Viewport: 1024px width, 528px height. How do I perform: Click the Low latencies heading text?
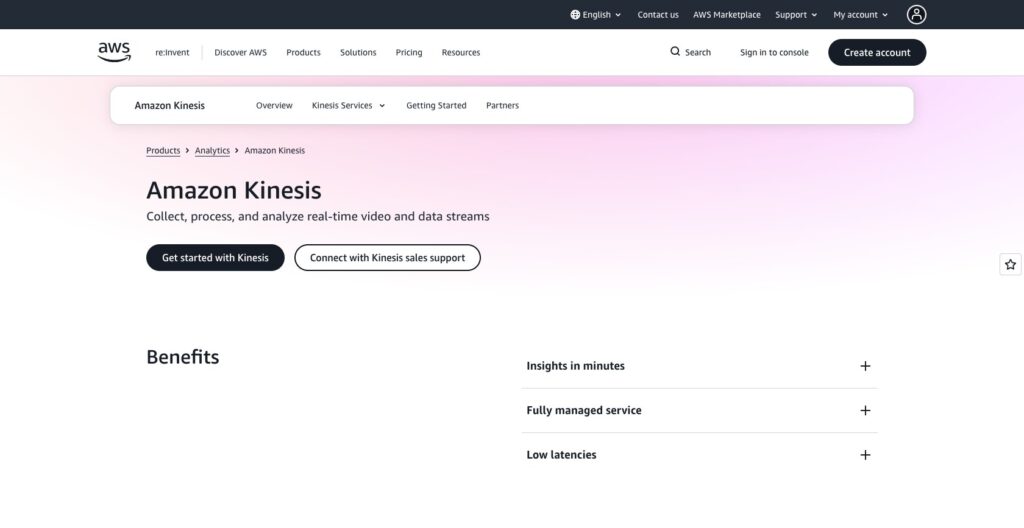point(561,455)
